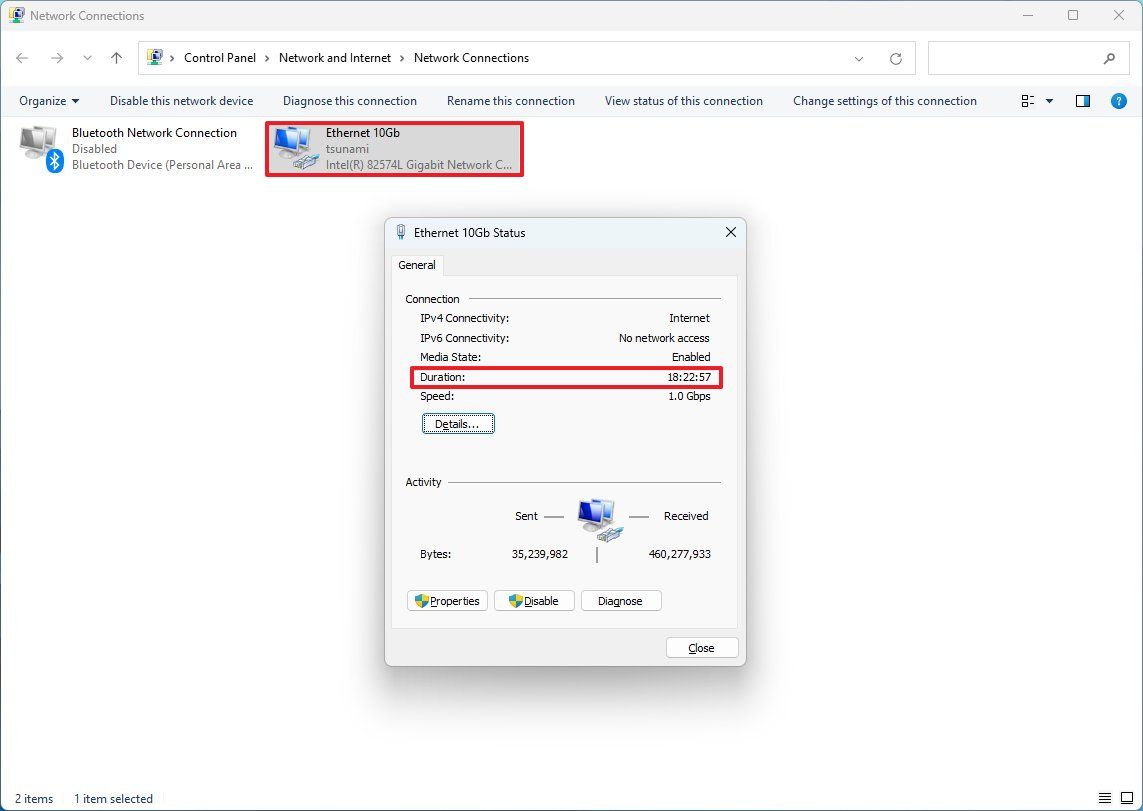Screen dimensions: 1143x811
Task: Click the back navigation arrow
Action: [x=22, y=58]
